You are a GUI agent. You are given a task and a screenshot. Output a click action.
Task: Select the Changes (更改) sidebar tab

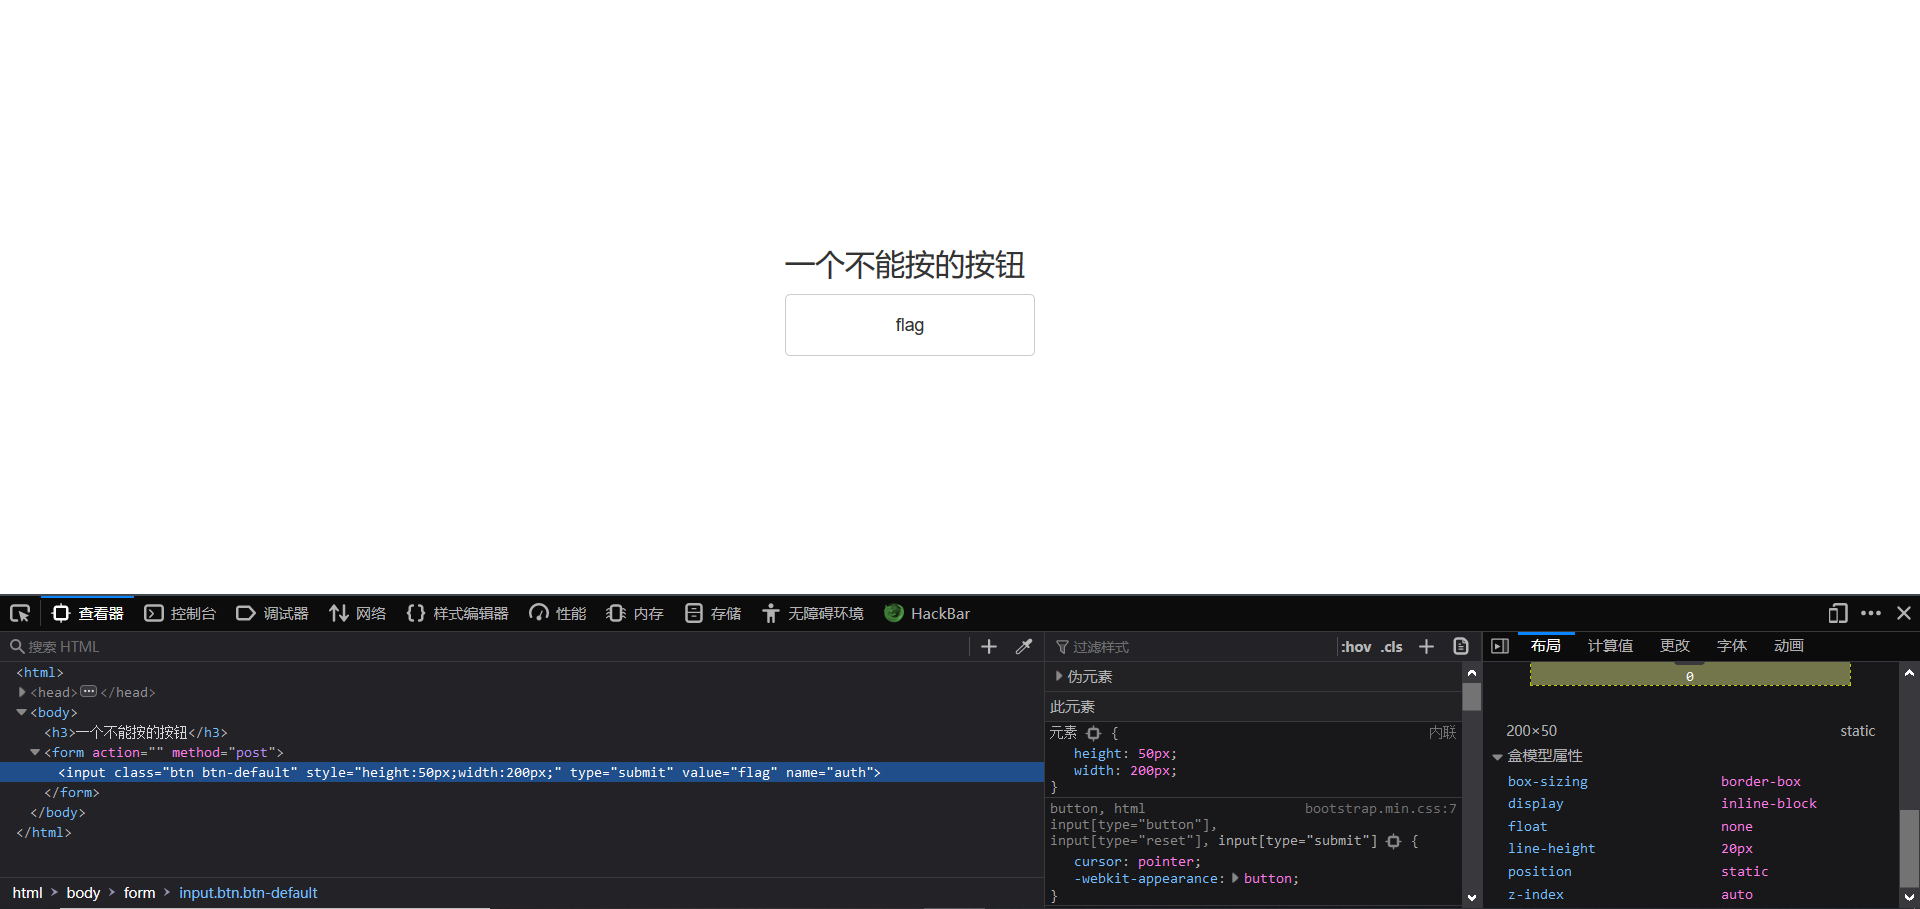pos(1675,646)
